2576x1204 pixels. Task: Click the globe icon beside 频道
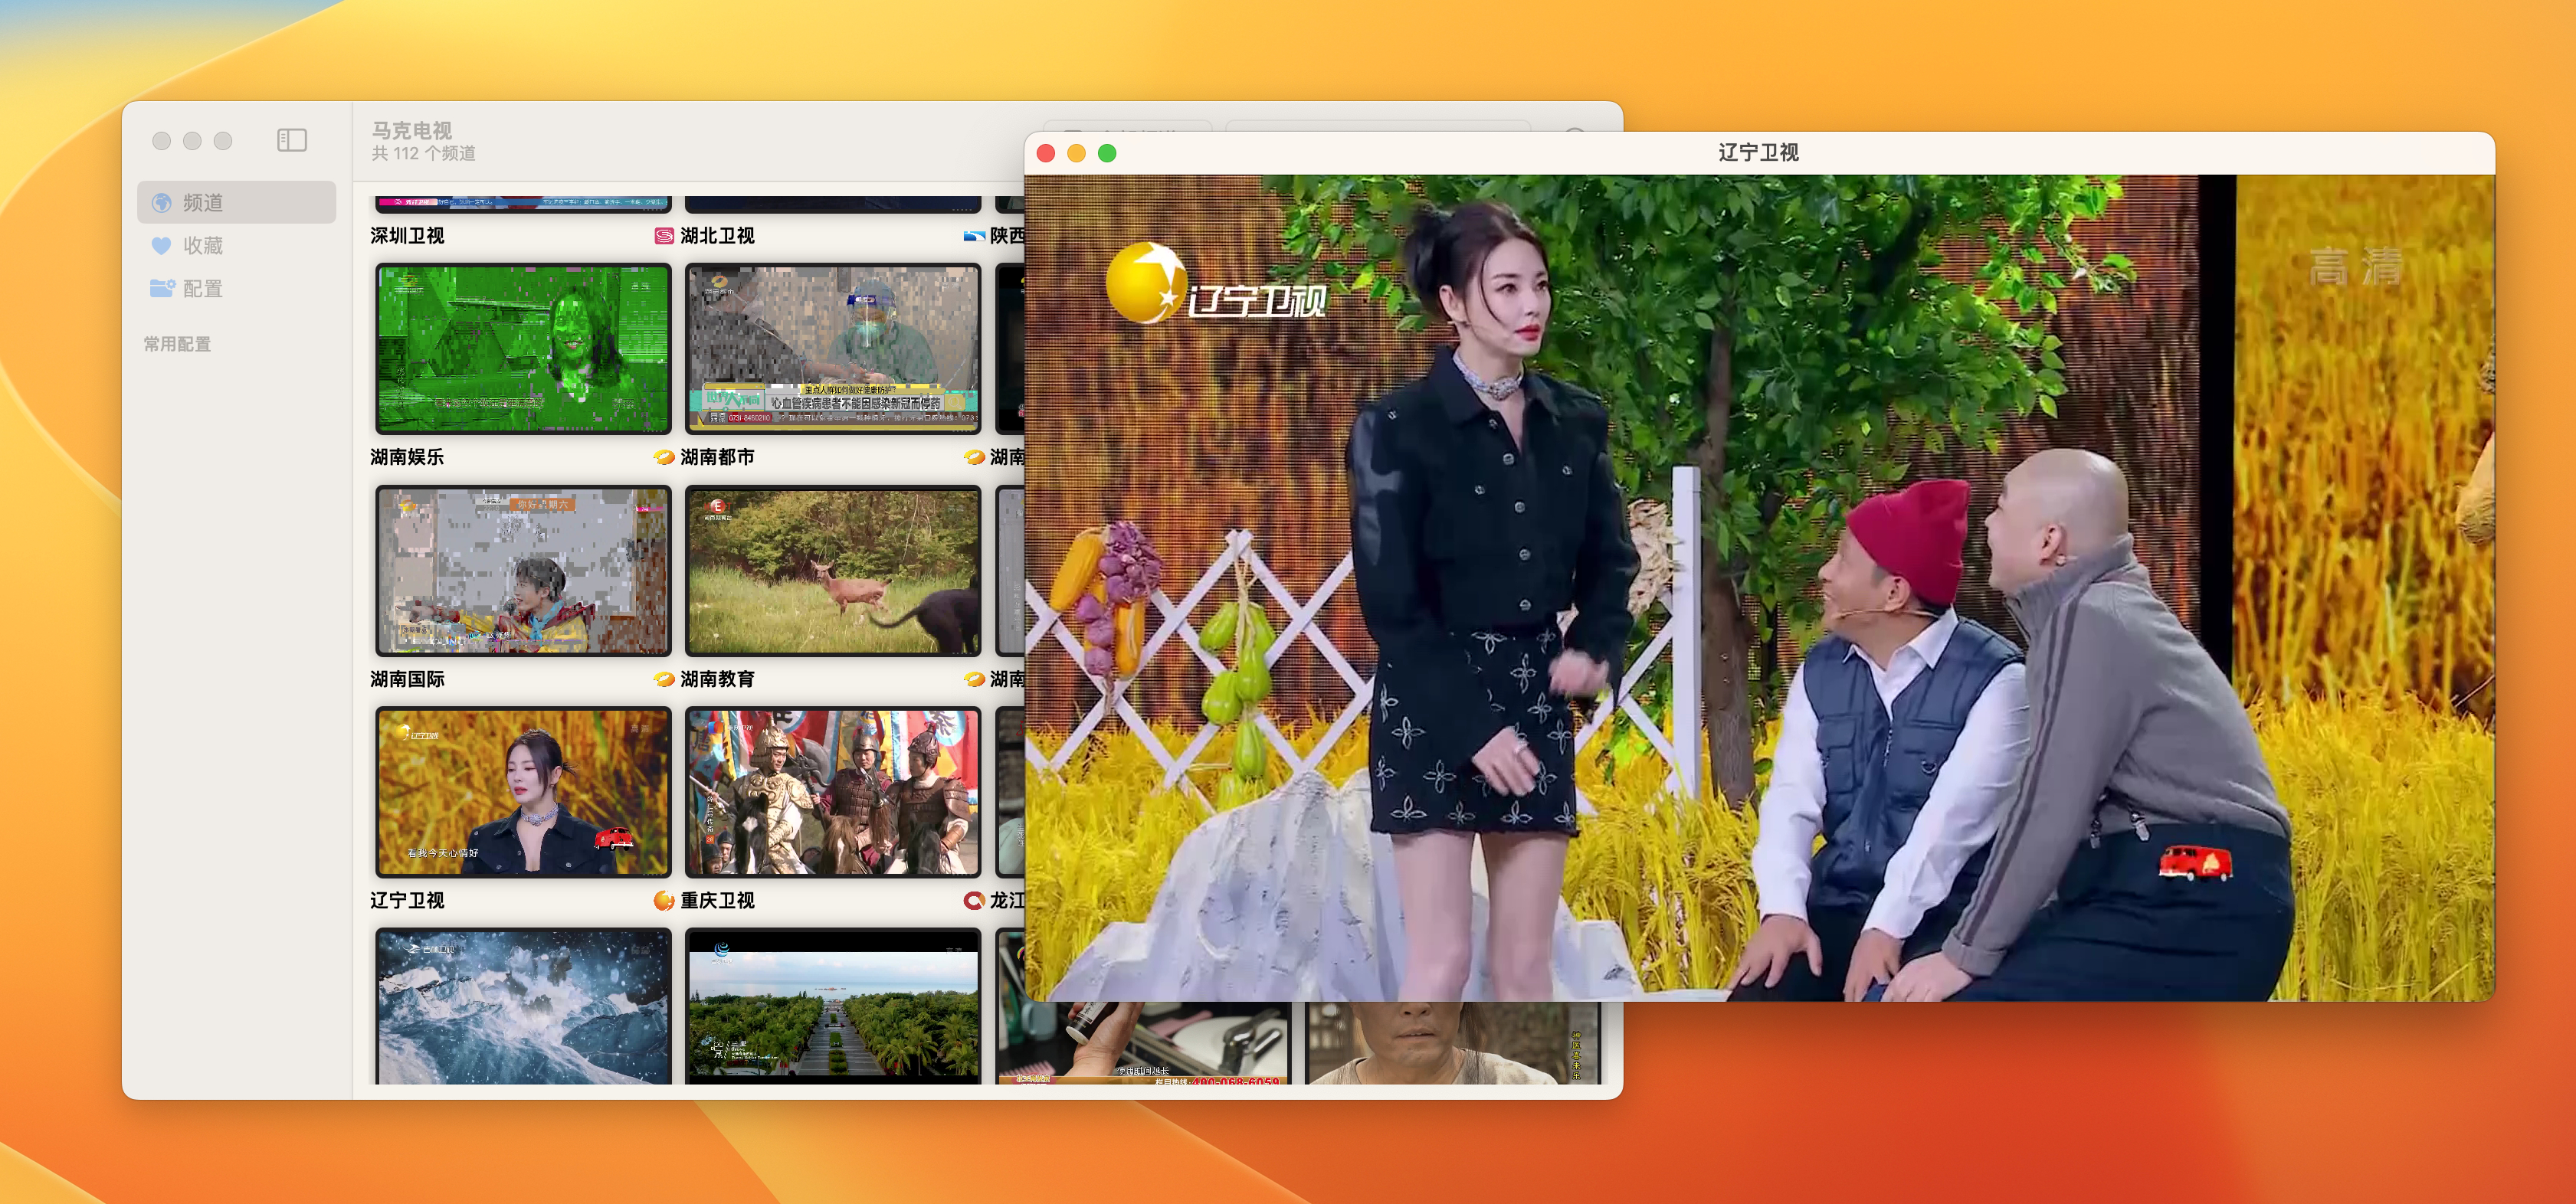point(161,203)
